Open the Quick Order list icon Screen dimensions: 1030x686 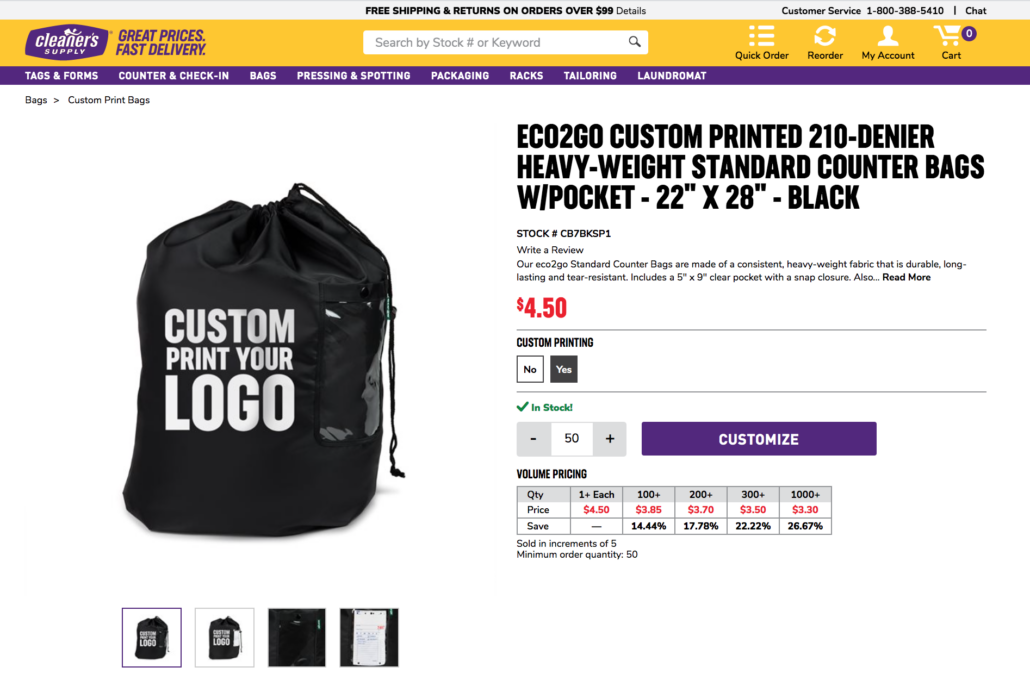click(761, 36)
